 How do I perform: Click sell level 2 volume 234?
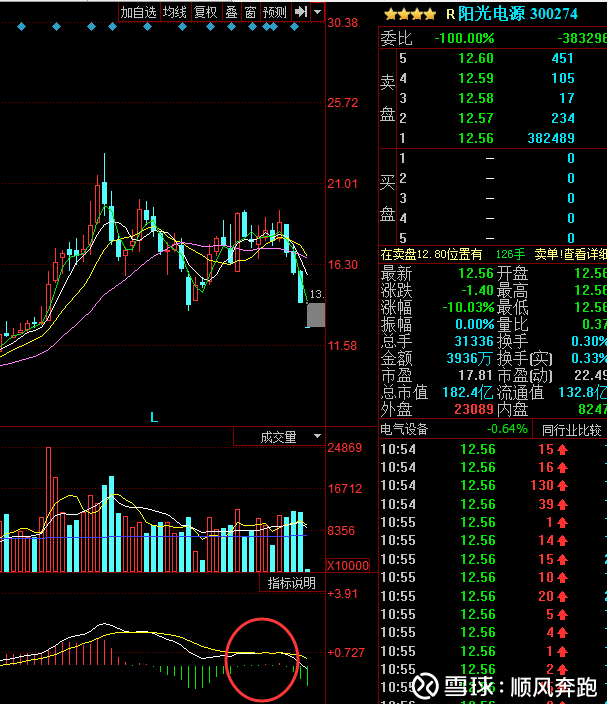click(x=563, y=119)
